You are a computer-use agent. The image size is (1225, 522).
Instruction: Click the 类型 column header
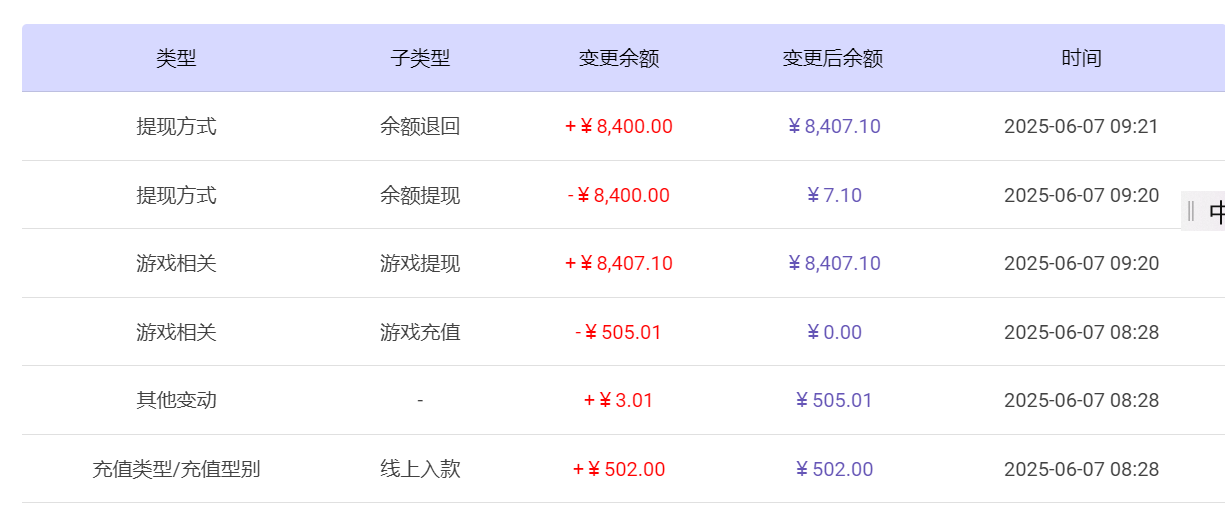point(176,58)
